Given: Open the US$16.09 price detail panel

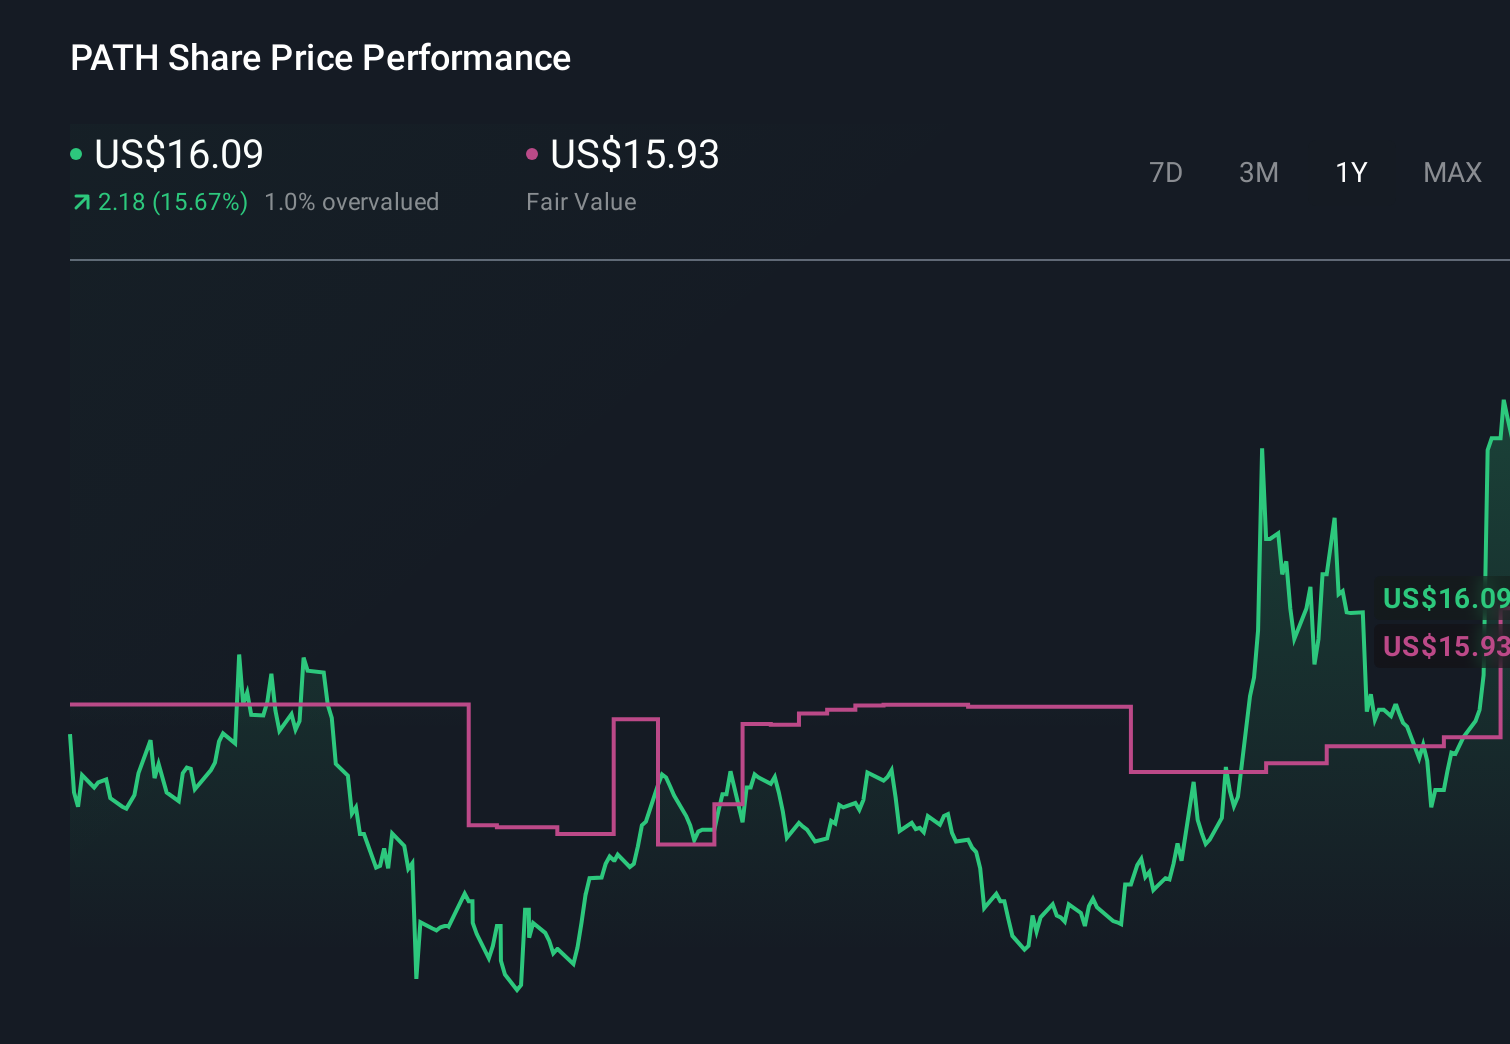Looking at the screenshot, I should click(178, 155).
